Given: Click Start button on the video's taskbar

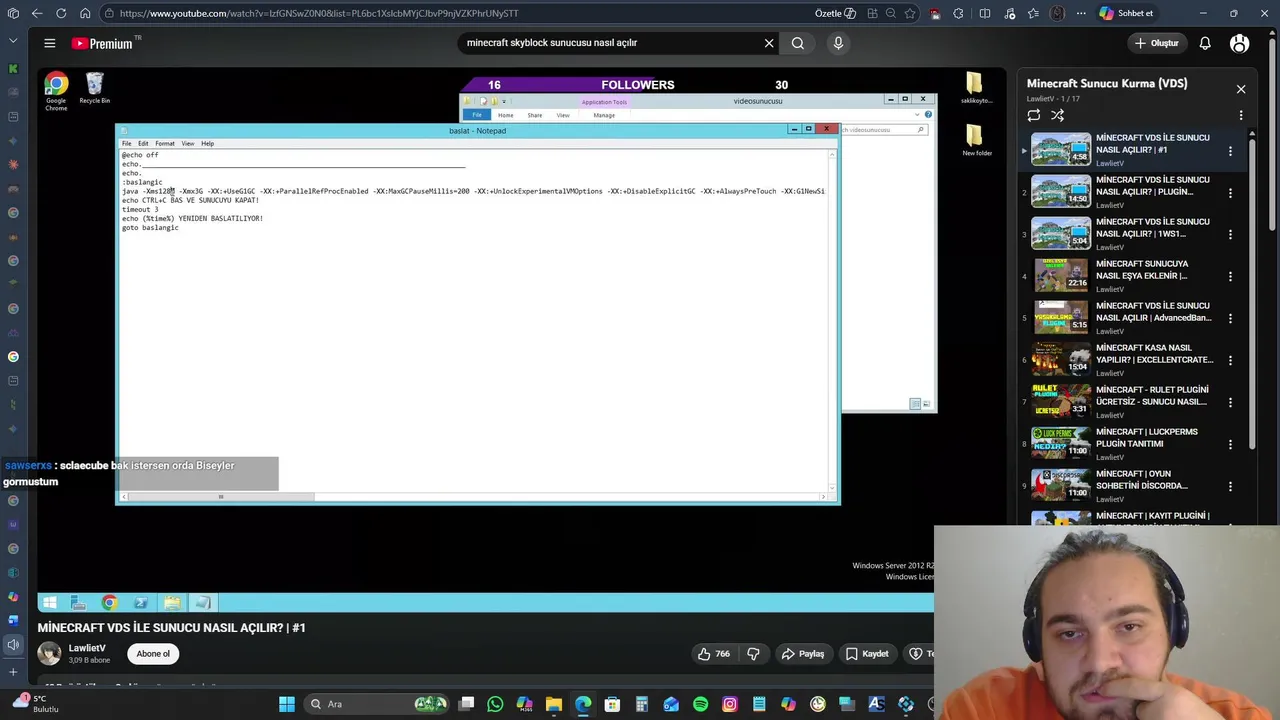Looking at the screenshot, I should pos(49,602).
